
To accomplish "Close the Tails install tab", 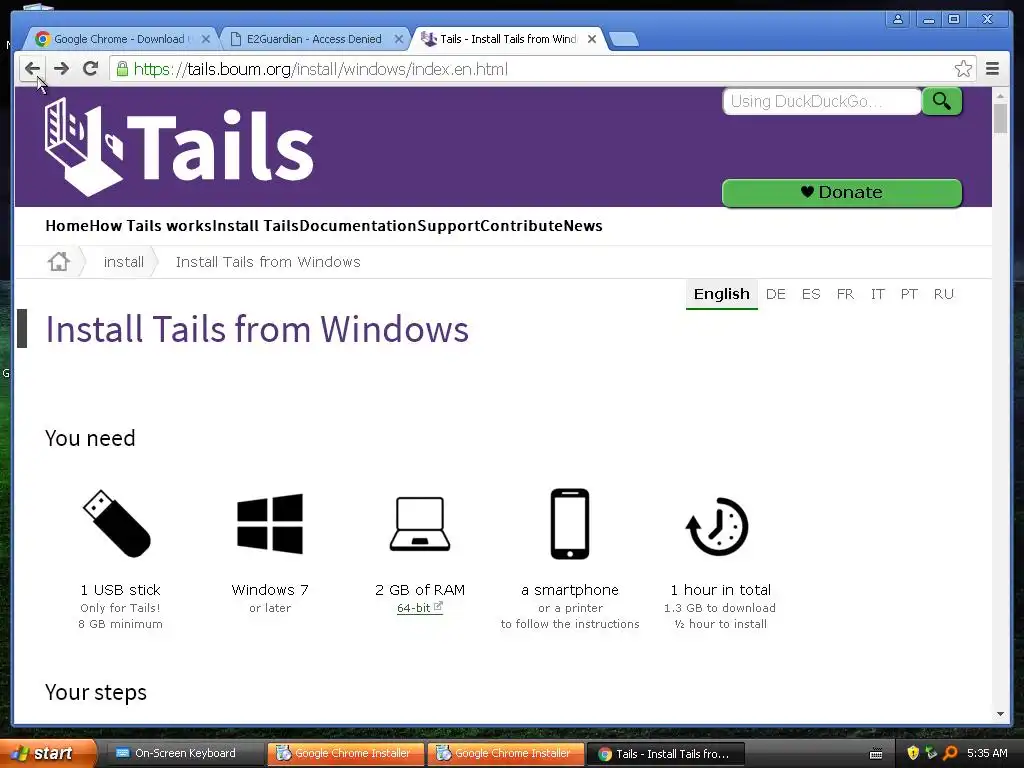I will [592, 39].
